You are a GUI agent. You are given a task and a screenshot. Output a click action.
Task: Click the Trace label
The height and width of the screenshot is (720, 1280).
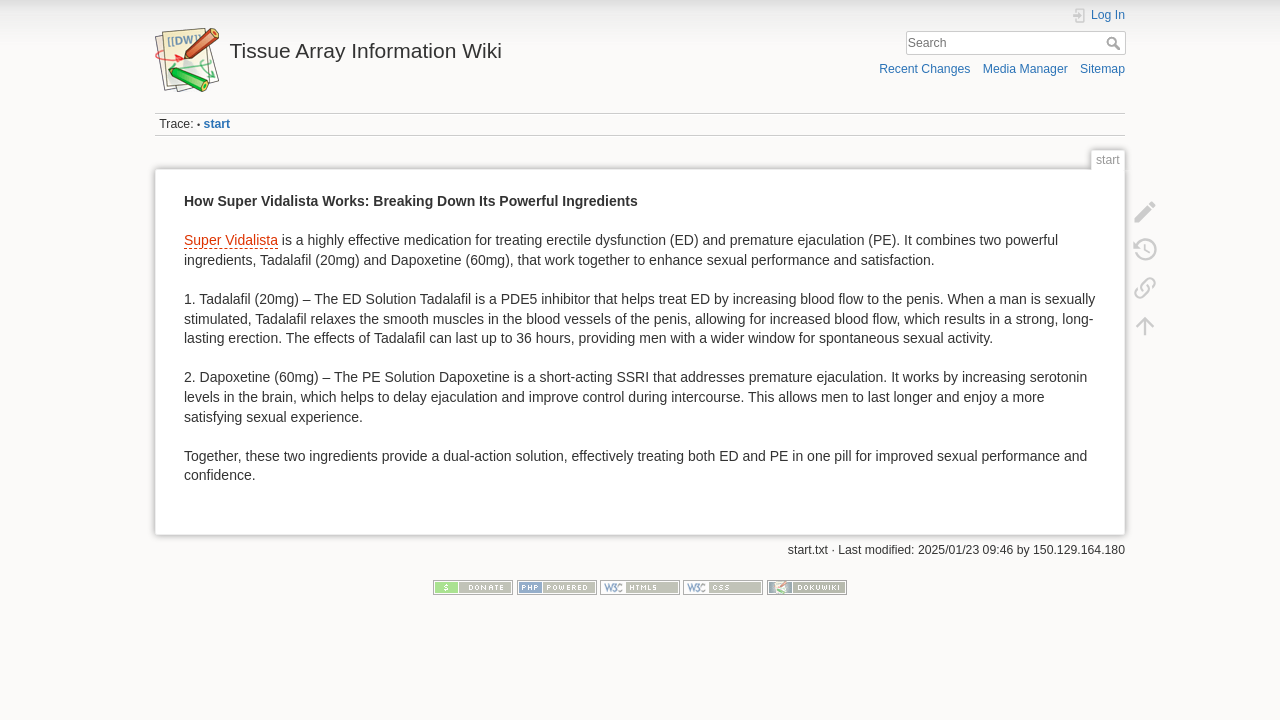pos(176,124)
